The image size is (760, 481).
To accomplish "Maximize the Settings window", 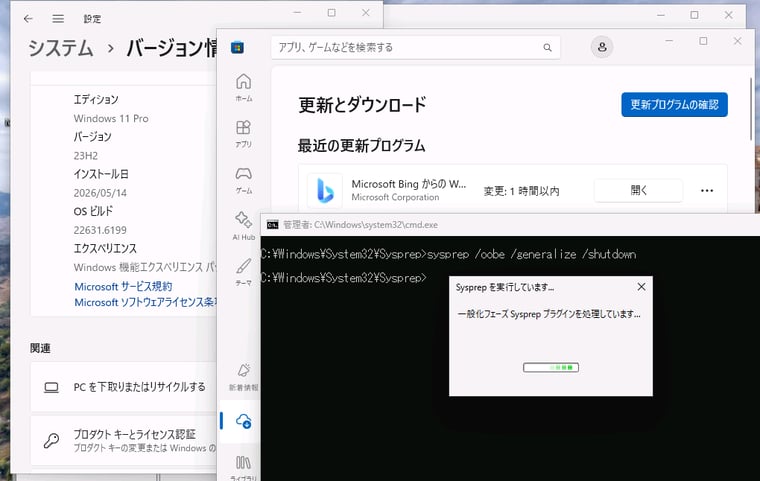I will (332, 13).
